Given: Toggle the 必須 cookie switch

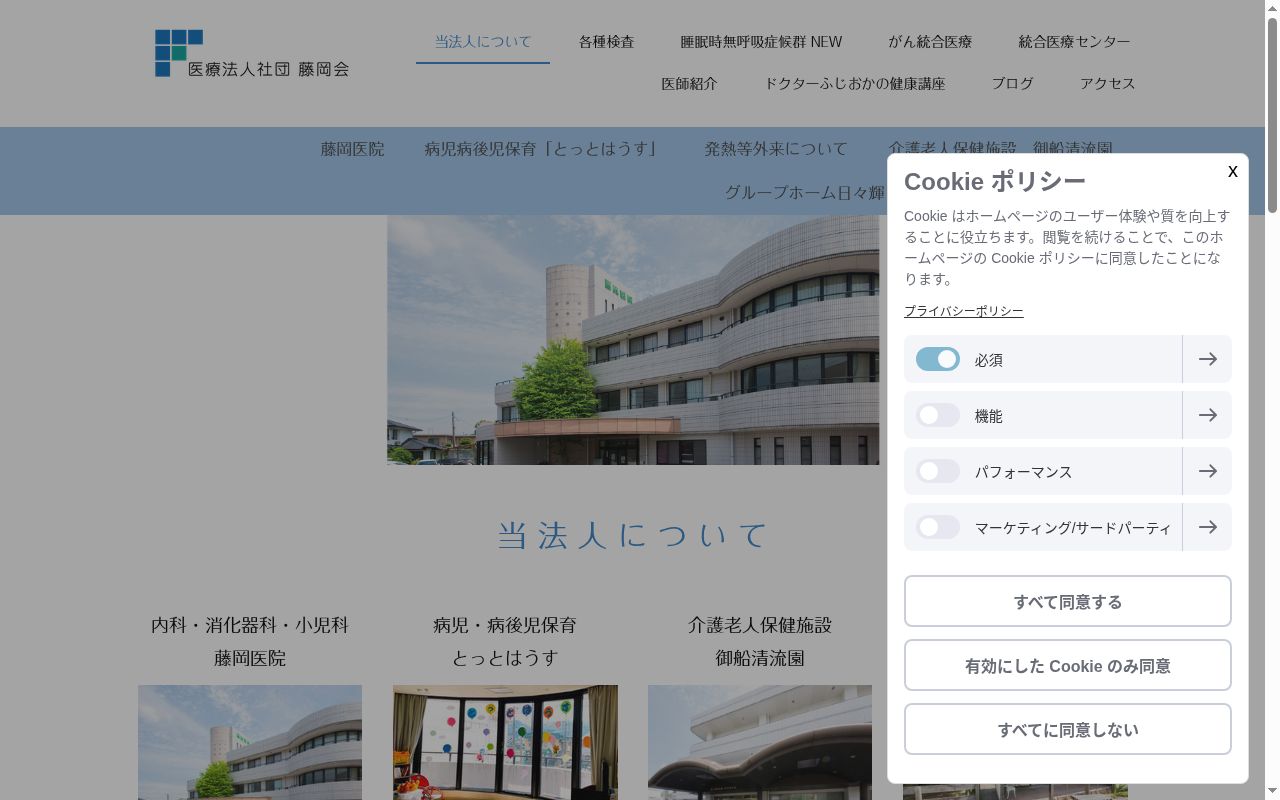Looking at the screenshot, I should click(938, 359).
